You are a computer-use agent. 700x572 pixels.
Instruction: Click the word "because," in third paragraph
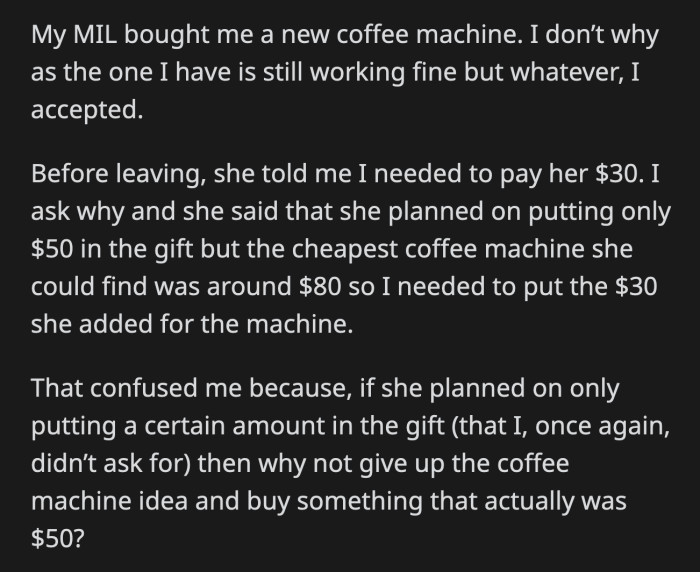[300, 388]
